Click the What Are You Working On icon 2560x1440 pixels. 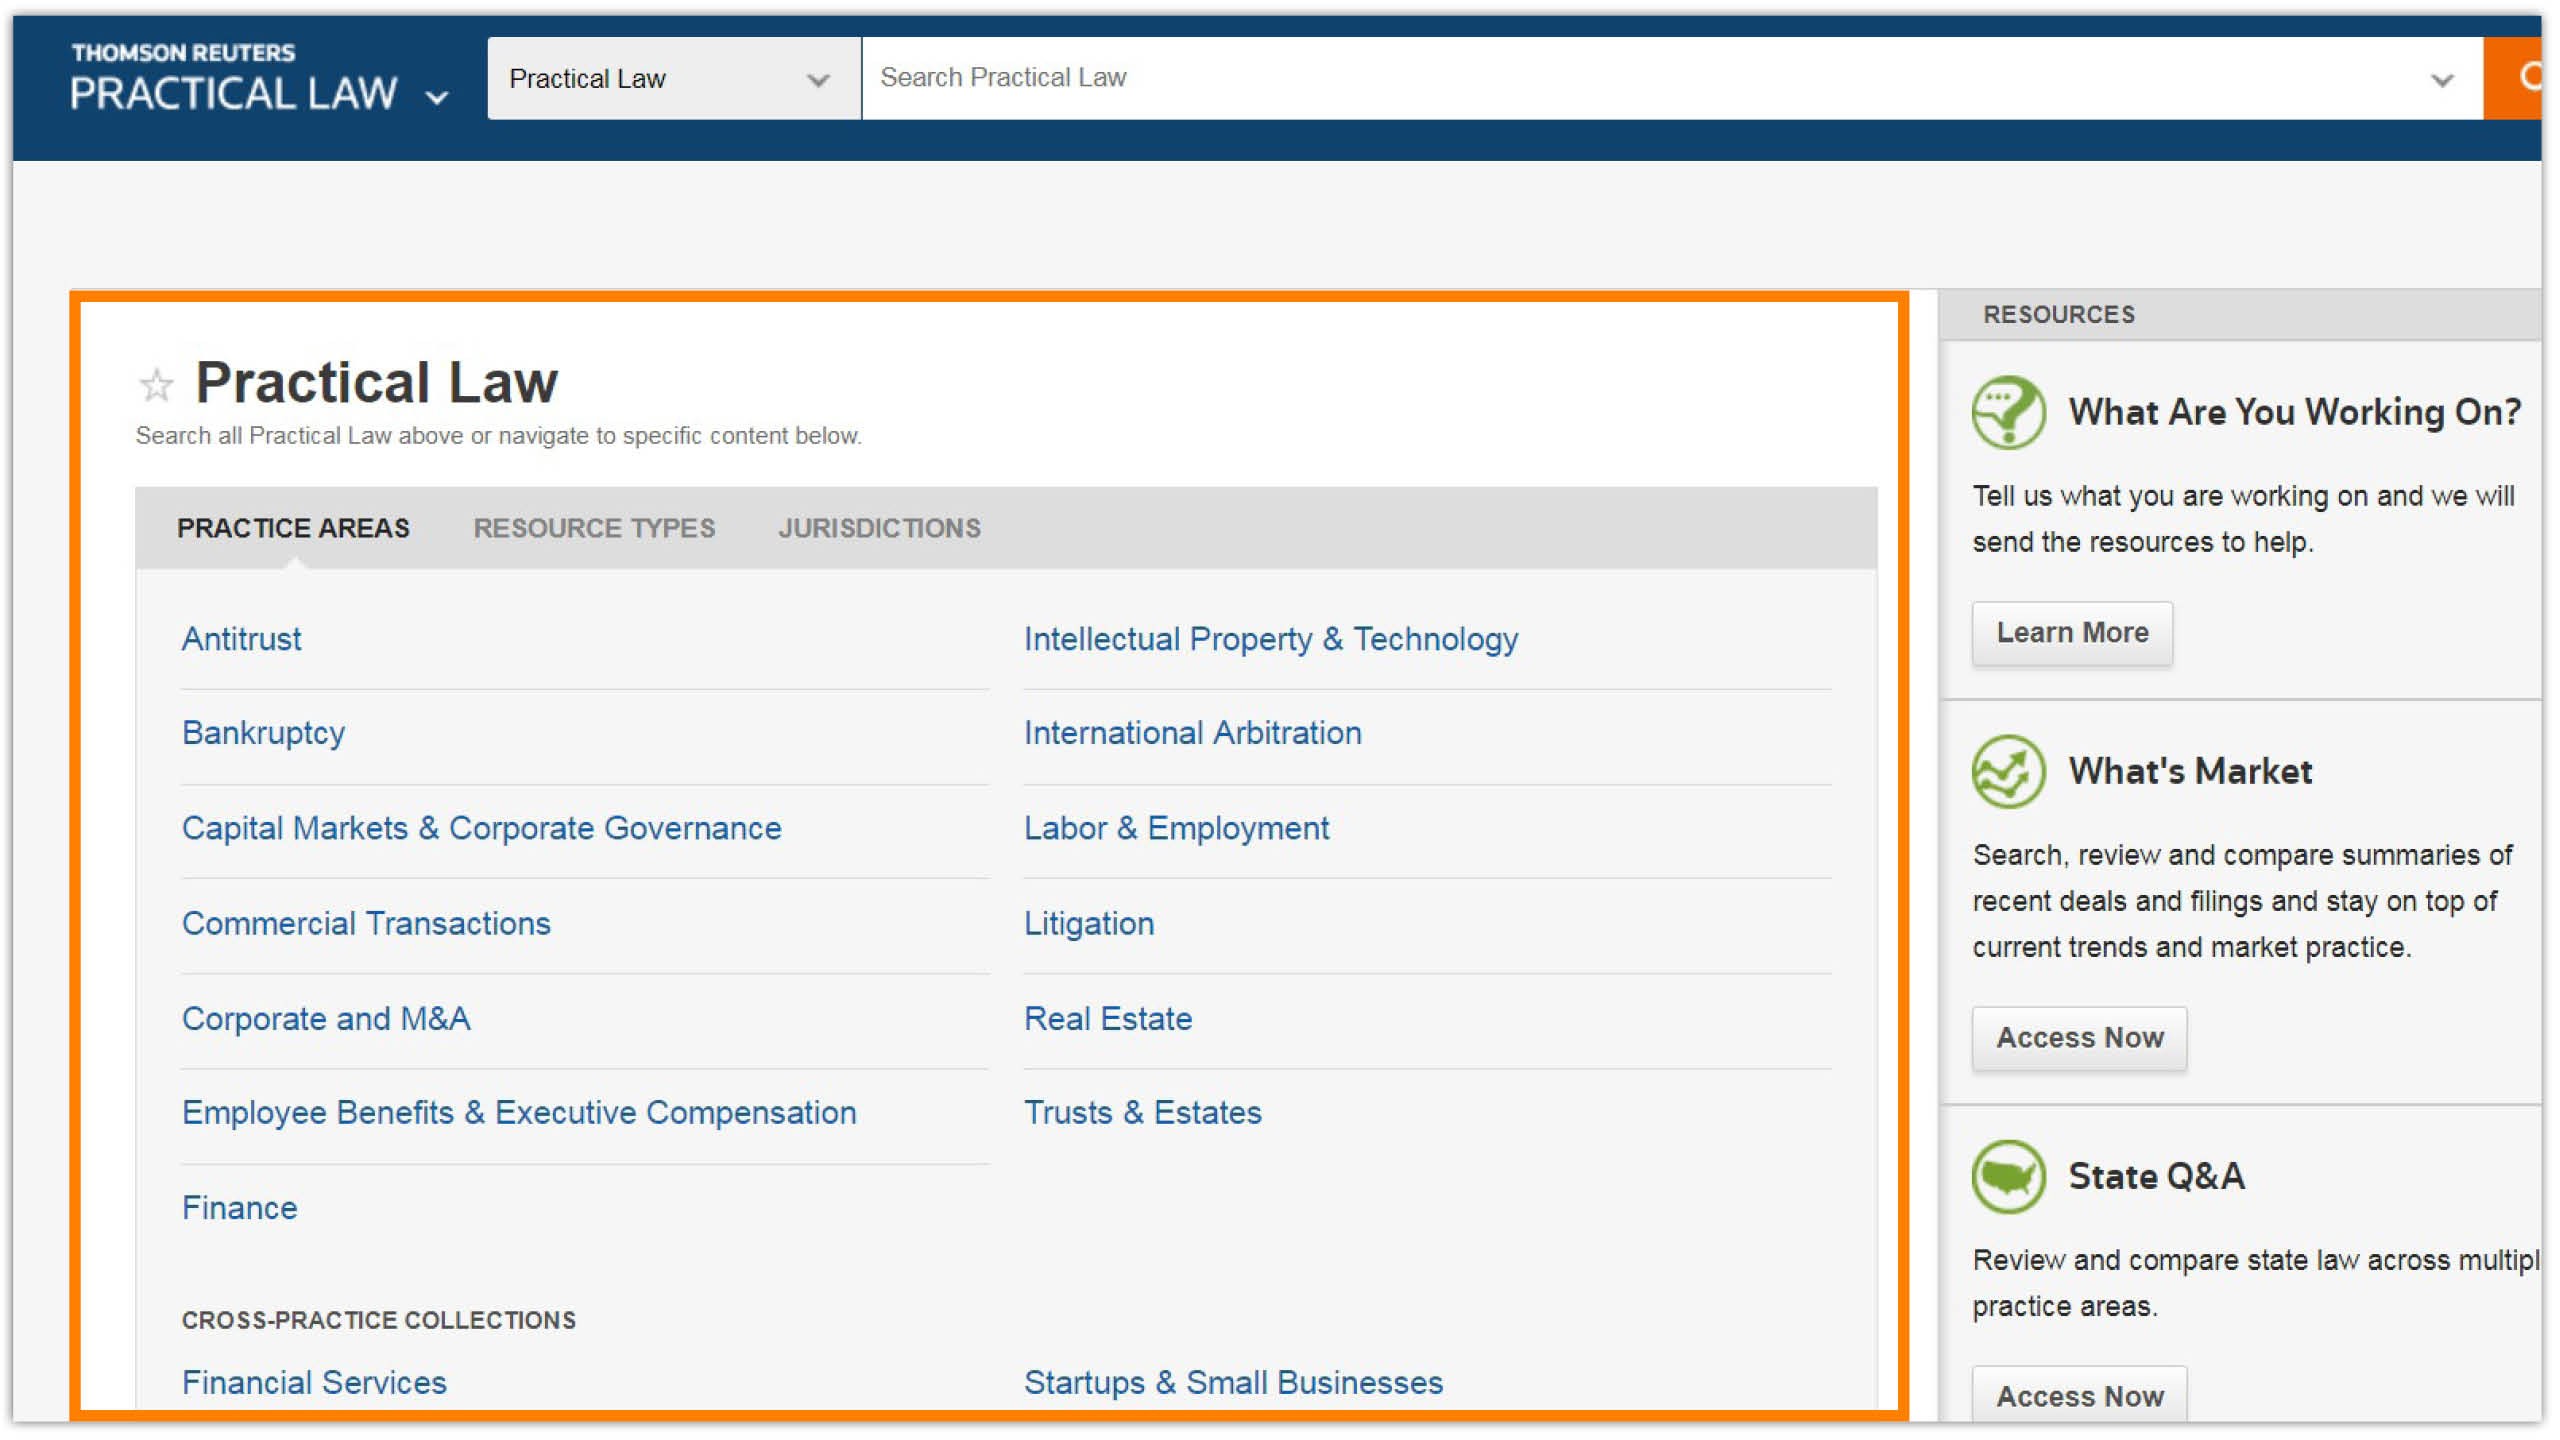pos(2008,412)
